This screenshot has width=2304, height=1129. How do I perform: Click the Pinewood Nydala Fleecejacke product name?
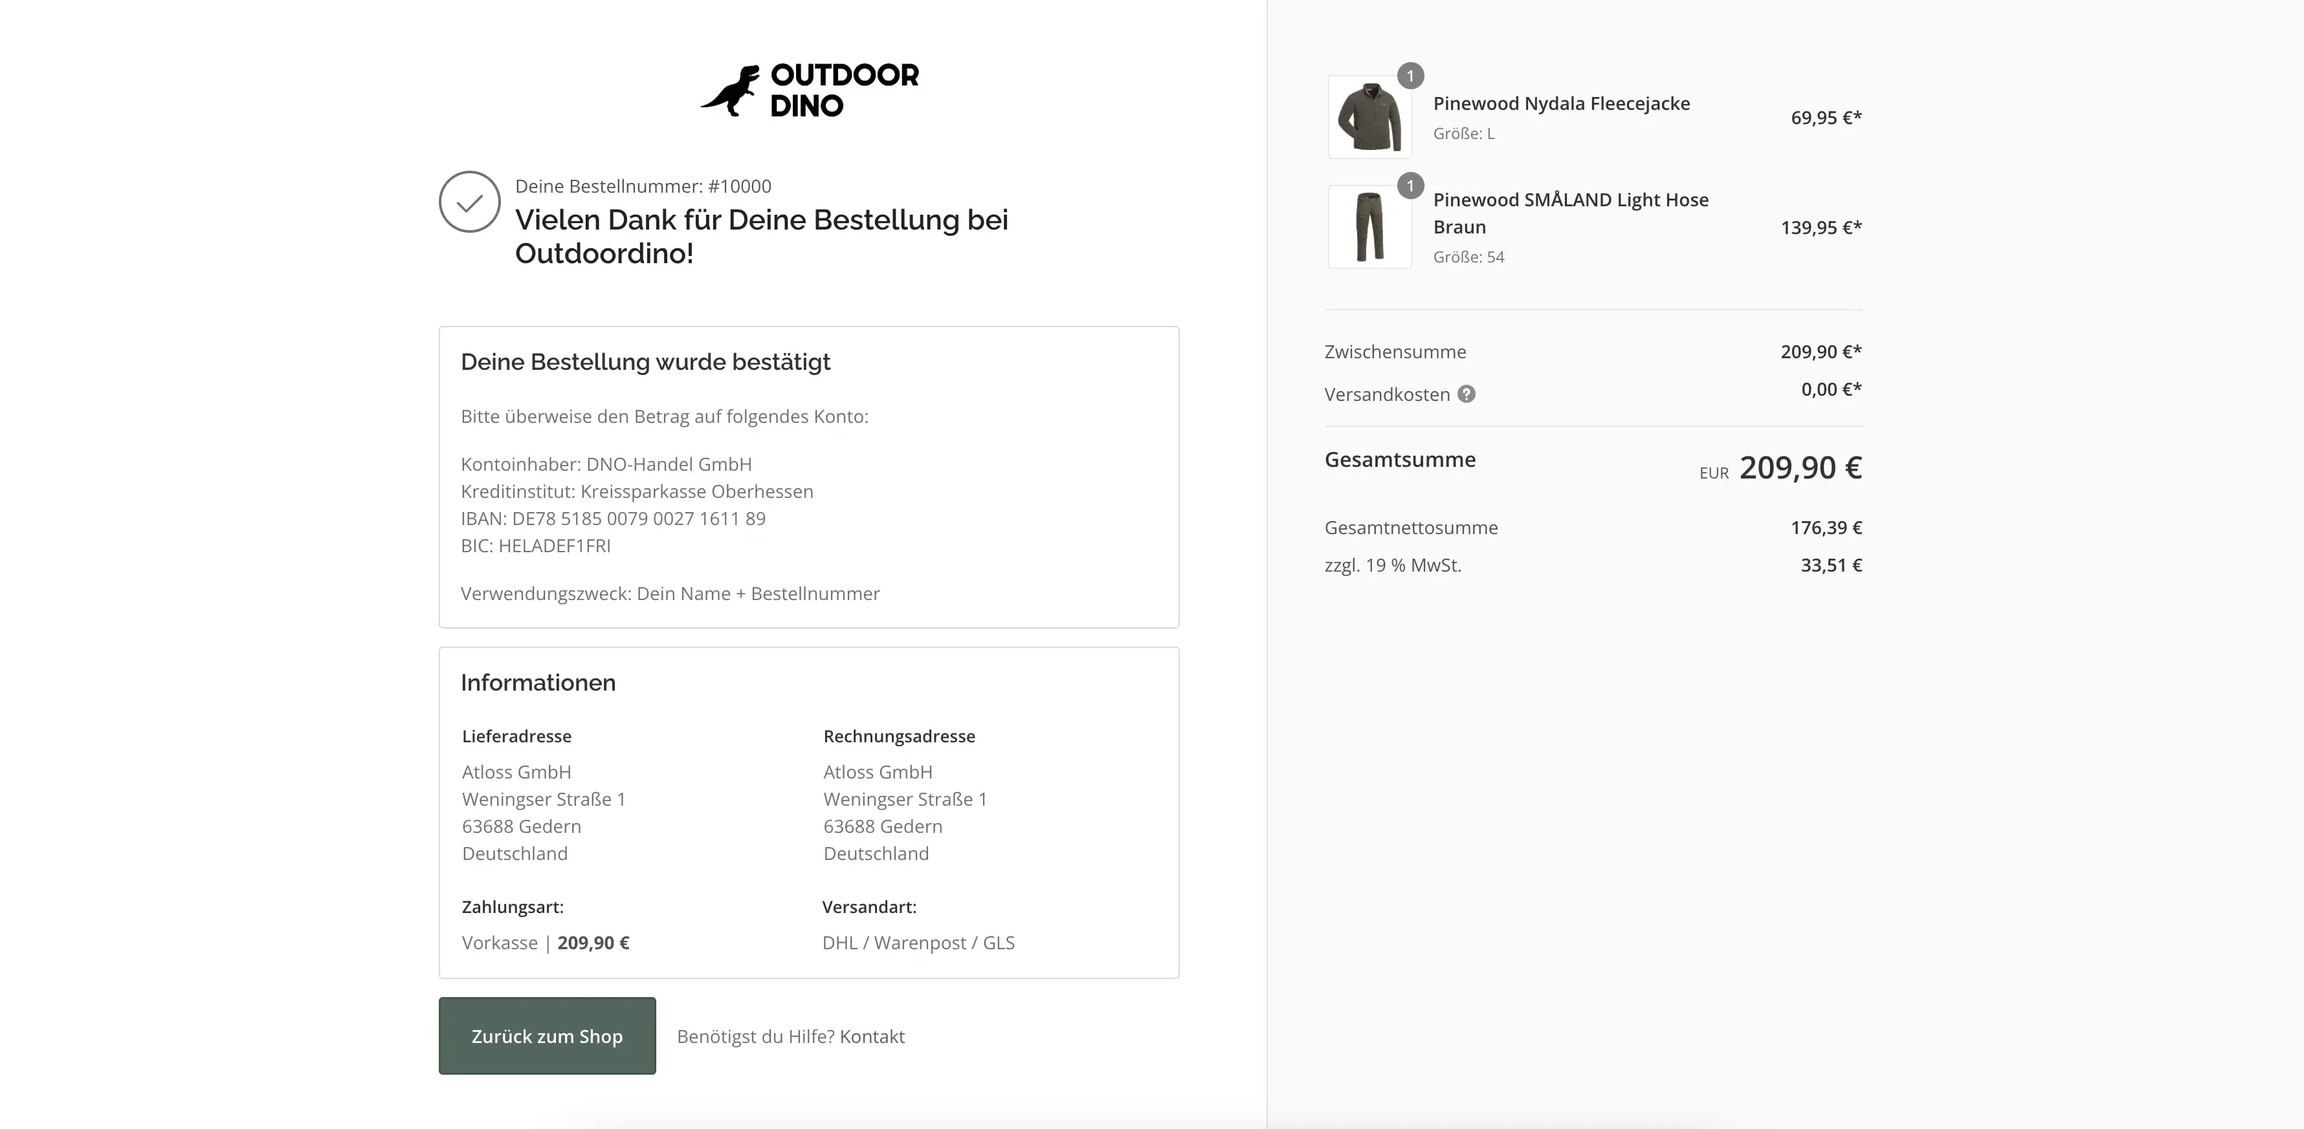coord(1561,104)
